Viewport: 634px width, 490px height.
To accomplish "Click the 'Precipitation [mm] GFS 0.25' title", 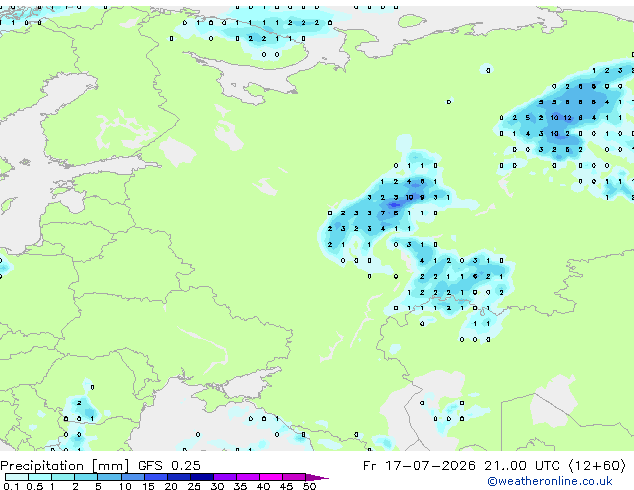I will click(100, 466).
